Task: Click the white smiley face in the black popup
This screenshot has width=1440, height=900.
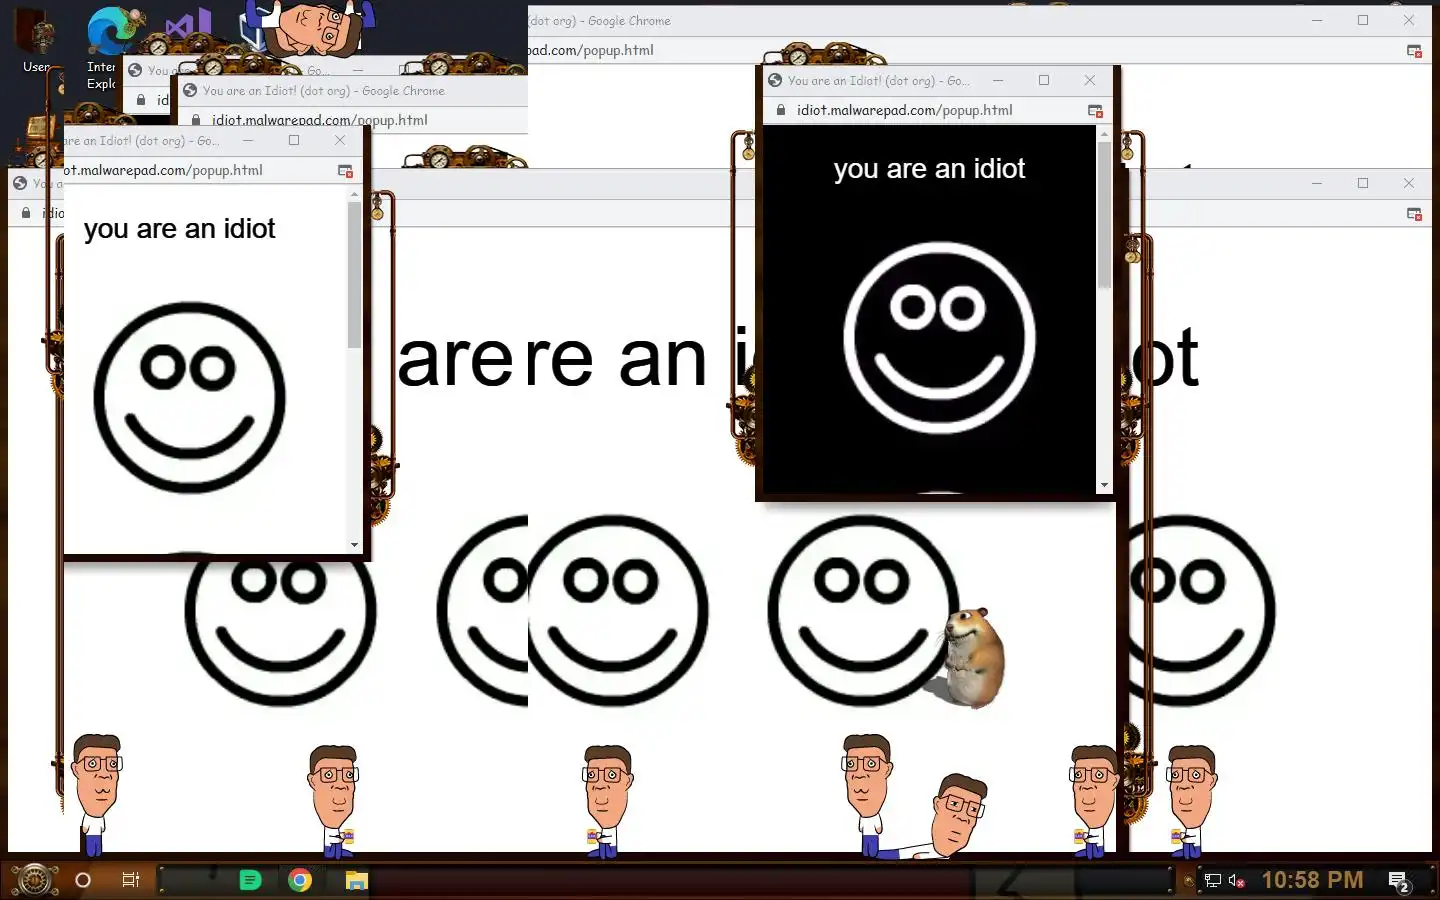Action: click(x=939, y=337)
